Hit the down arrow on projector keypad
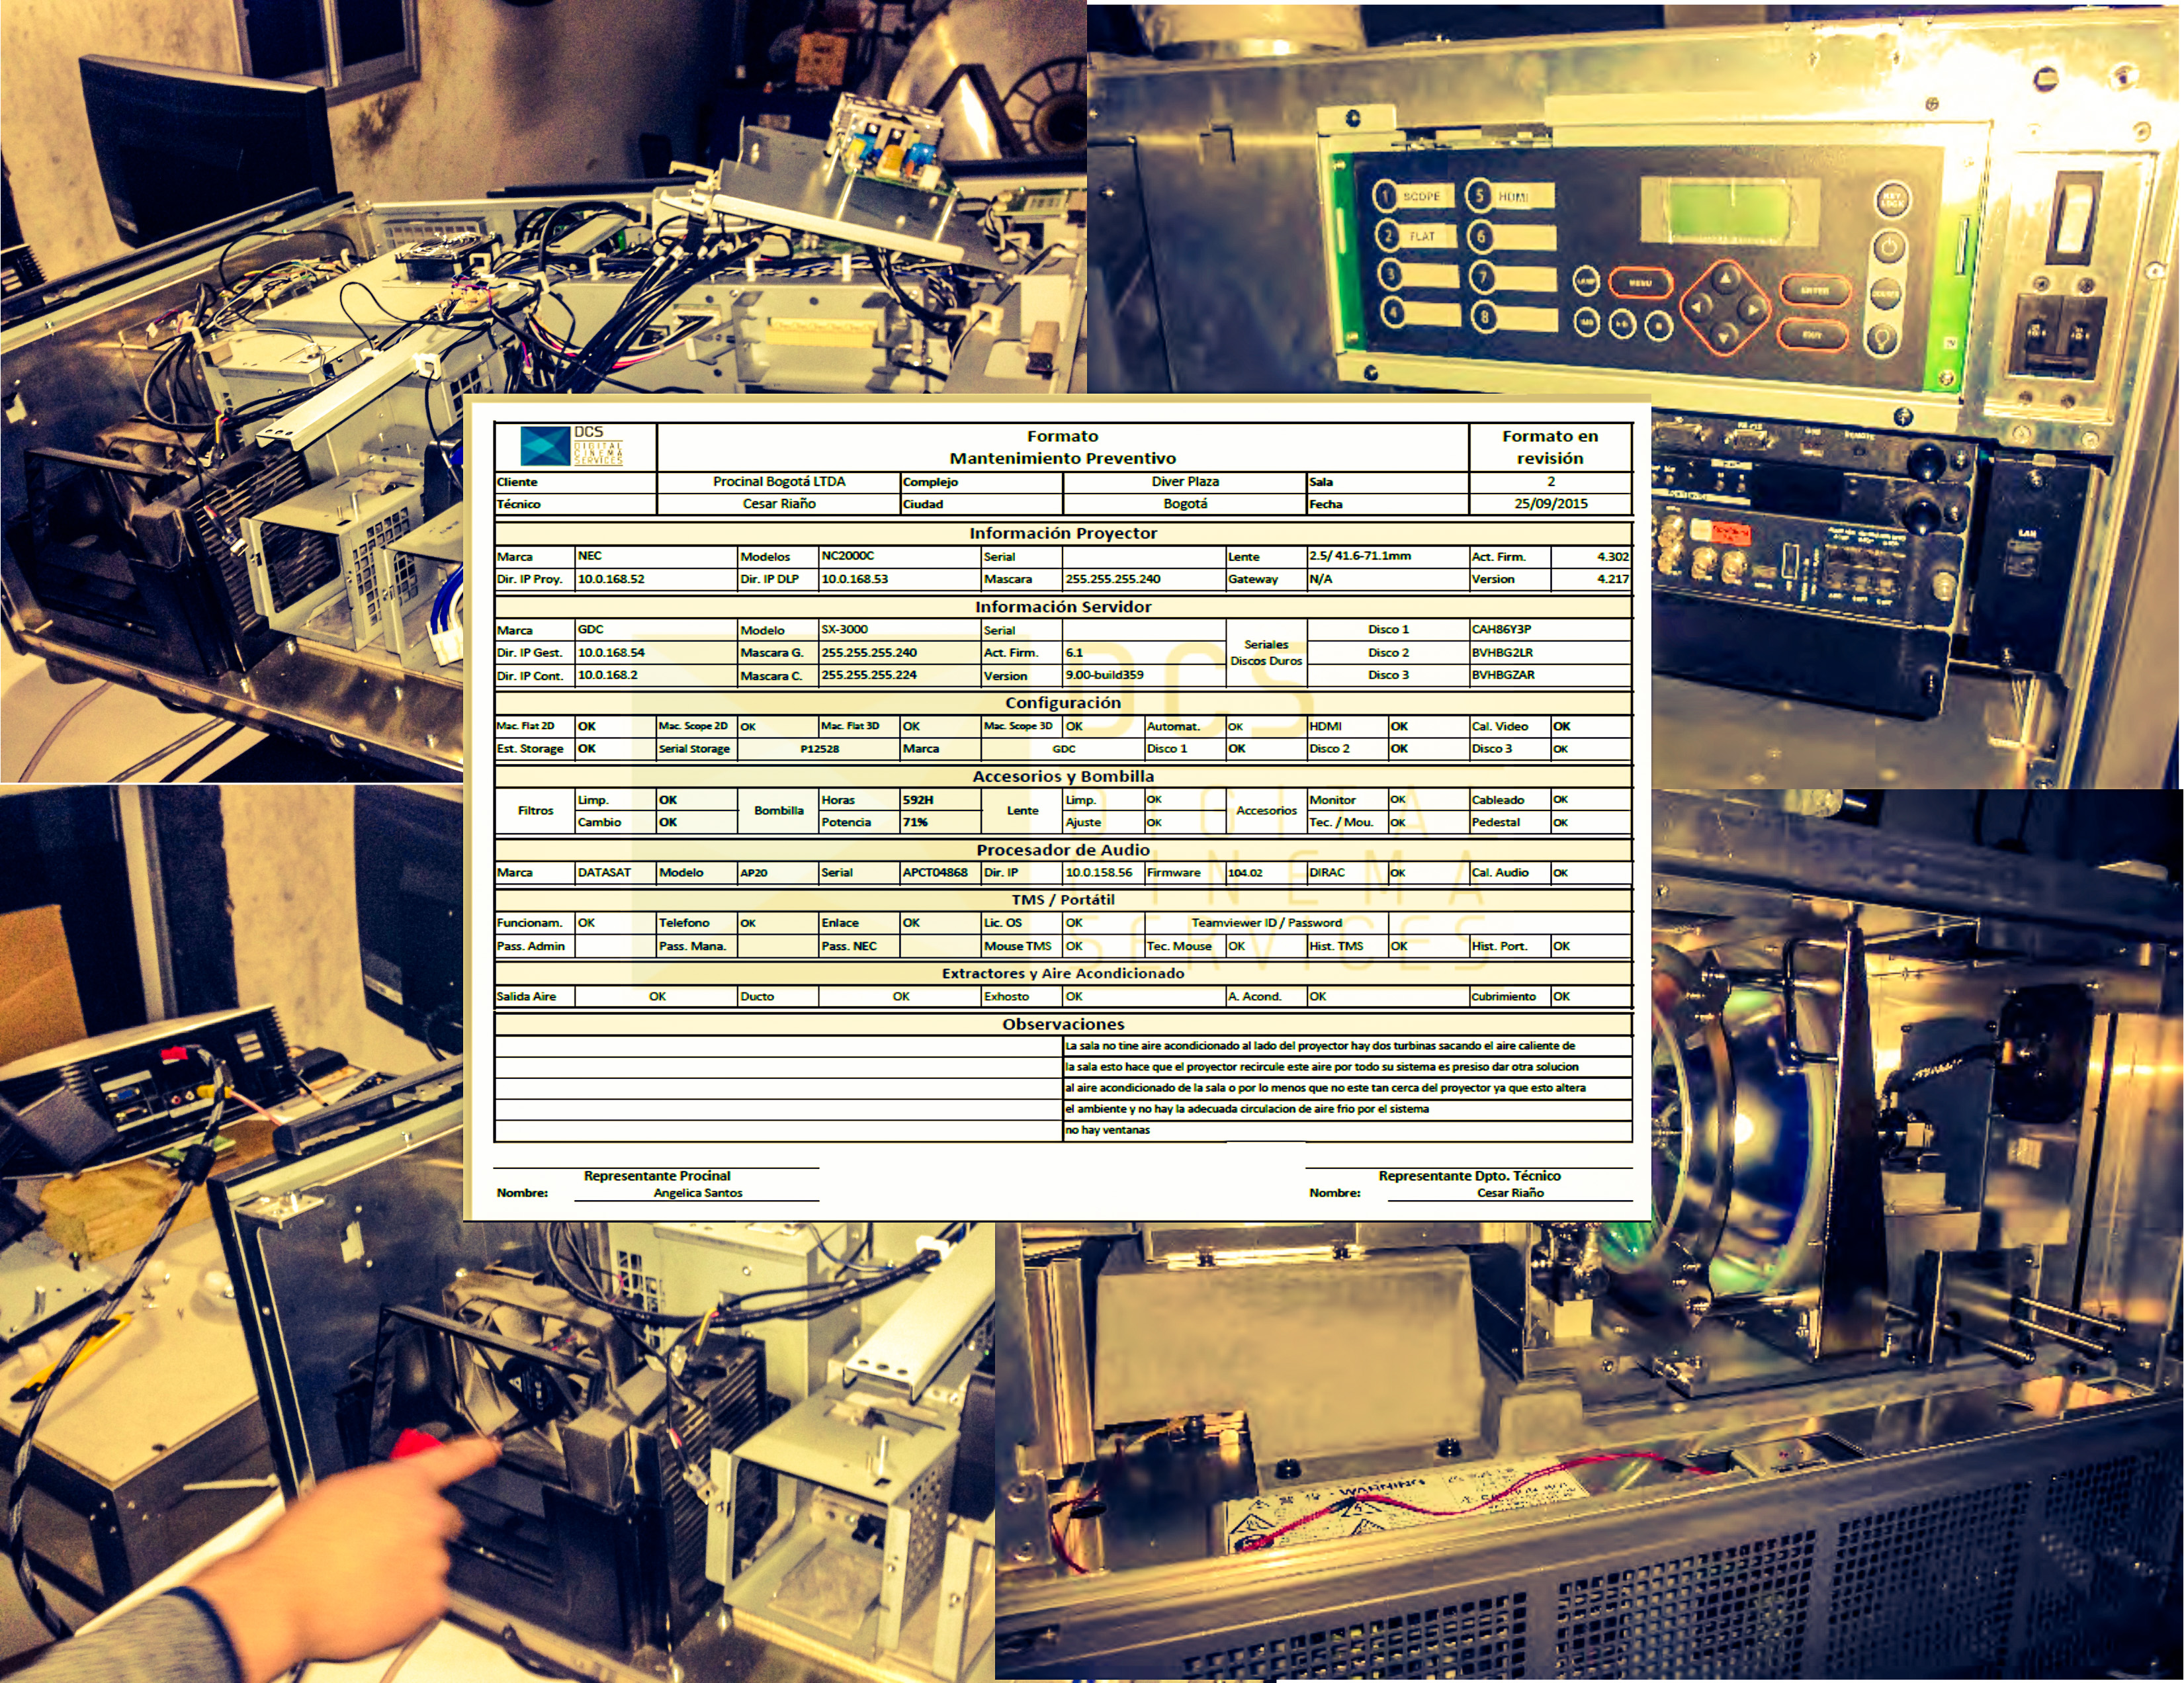The height and width of the screenshot is (1683, 2184). tap(1724, 337)
